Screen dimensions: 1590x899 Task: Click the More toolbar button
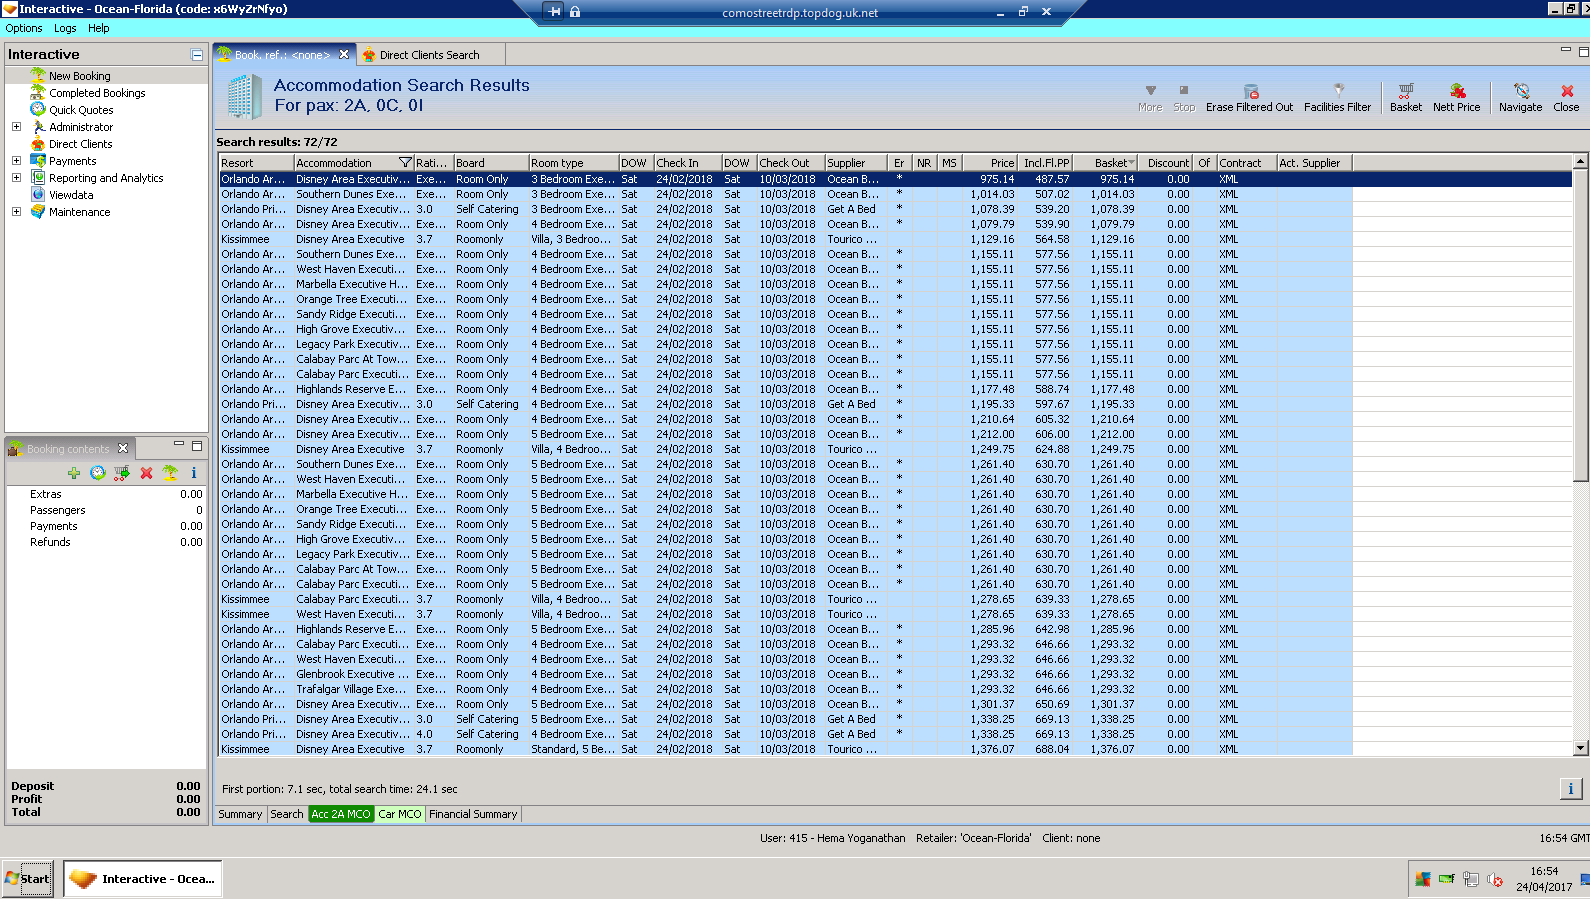(x=1150, y=98)
